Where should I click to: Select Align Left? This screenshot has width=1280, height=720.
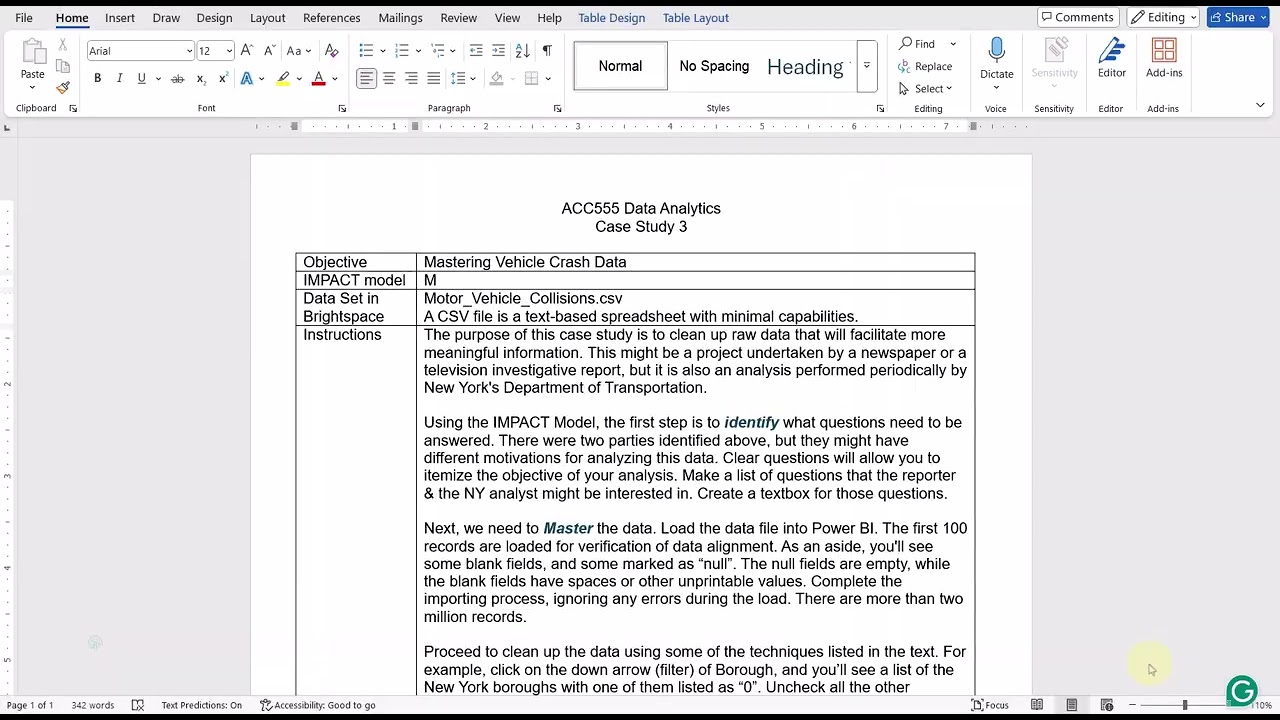pos(367,78)
